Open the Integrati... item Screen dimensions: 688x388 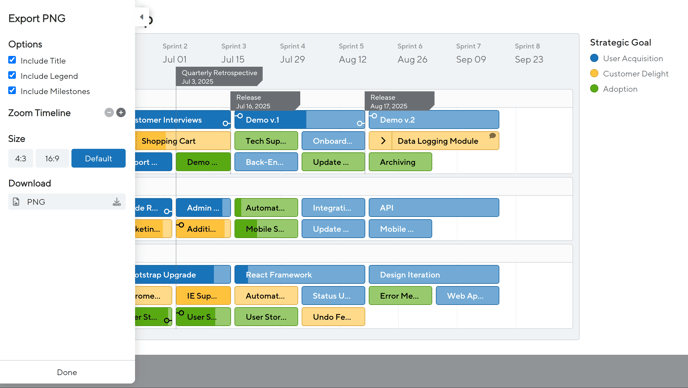pos(333,208)
